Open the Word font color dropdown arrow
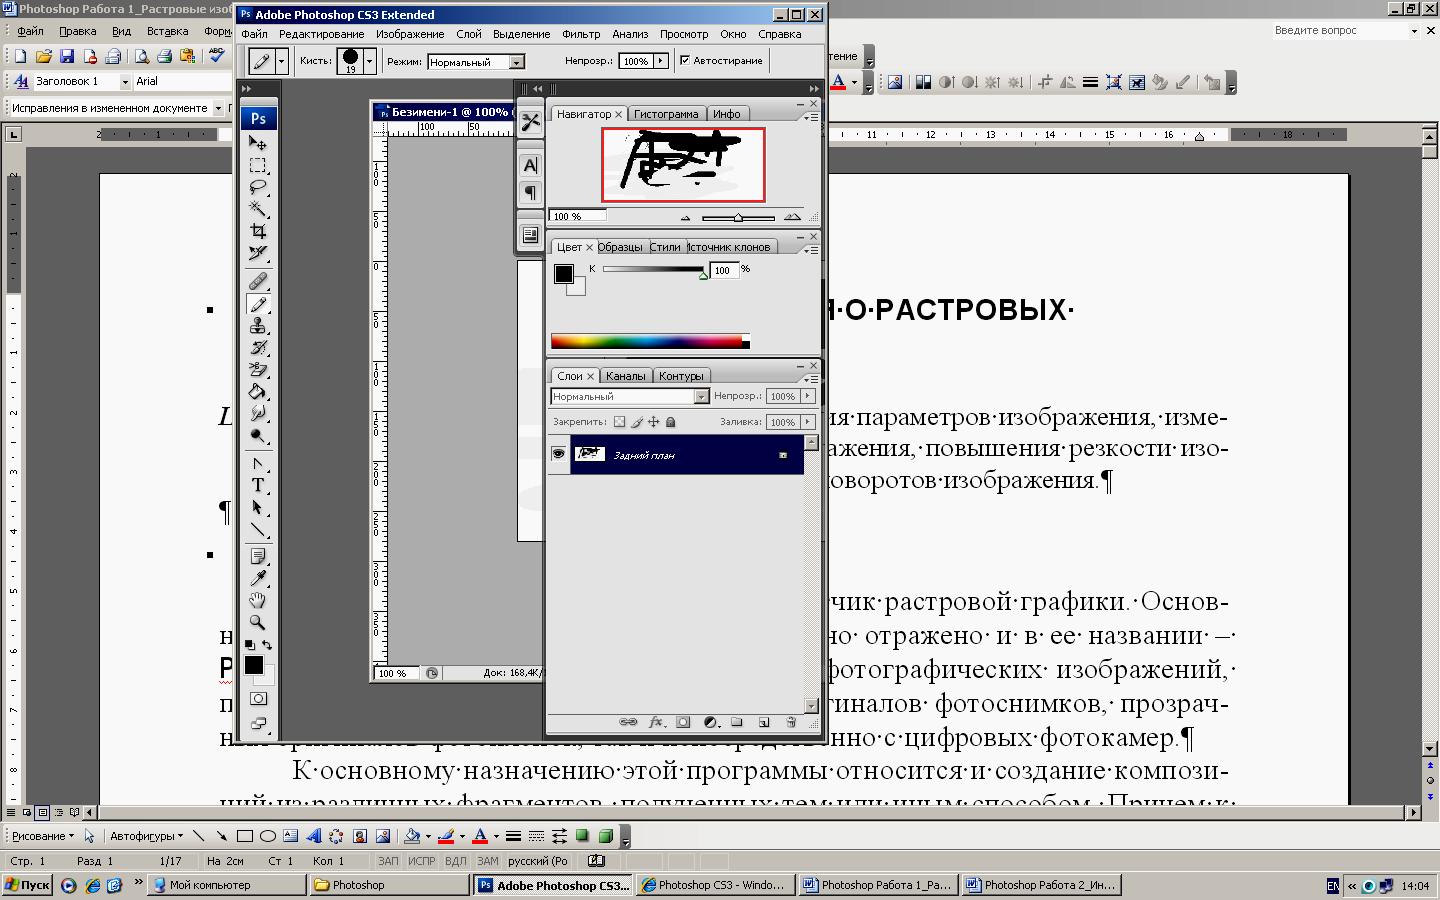This screenshot has width=1440, height=900. click(x=855, y=82)
